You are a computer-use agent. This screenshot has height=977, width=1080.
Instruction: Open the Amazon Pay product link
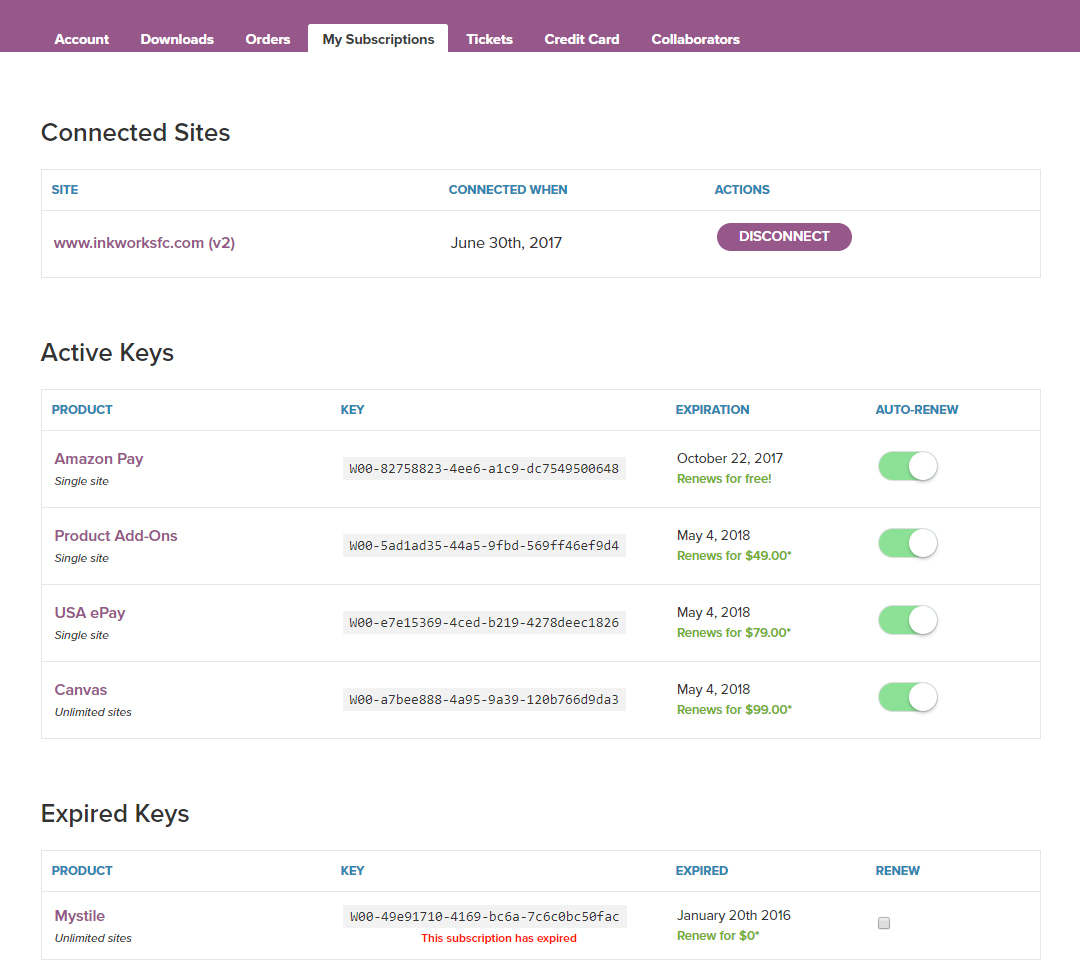99,459
